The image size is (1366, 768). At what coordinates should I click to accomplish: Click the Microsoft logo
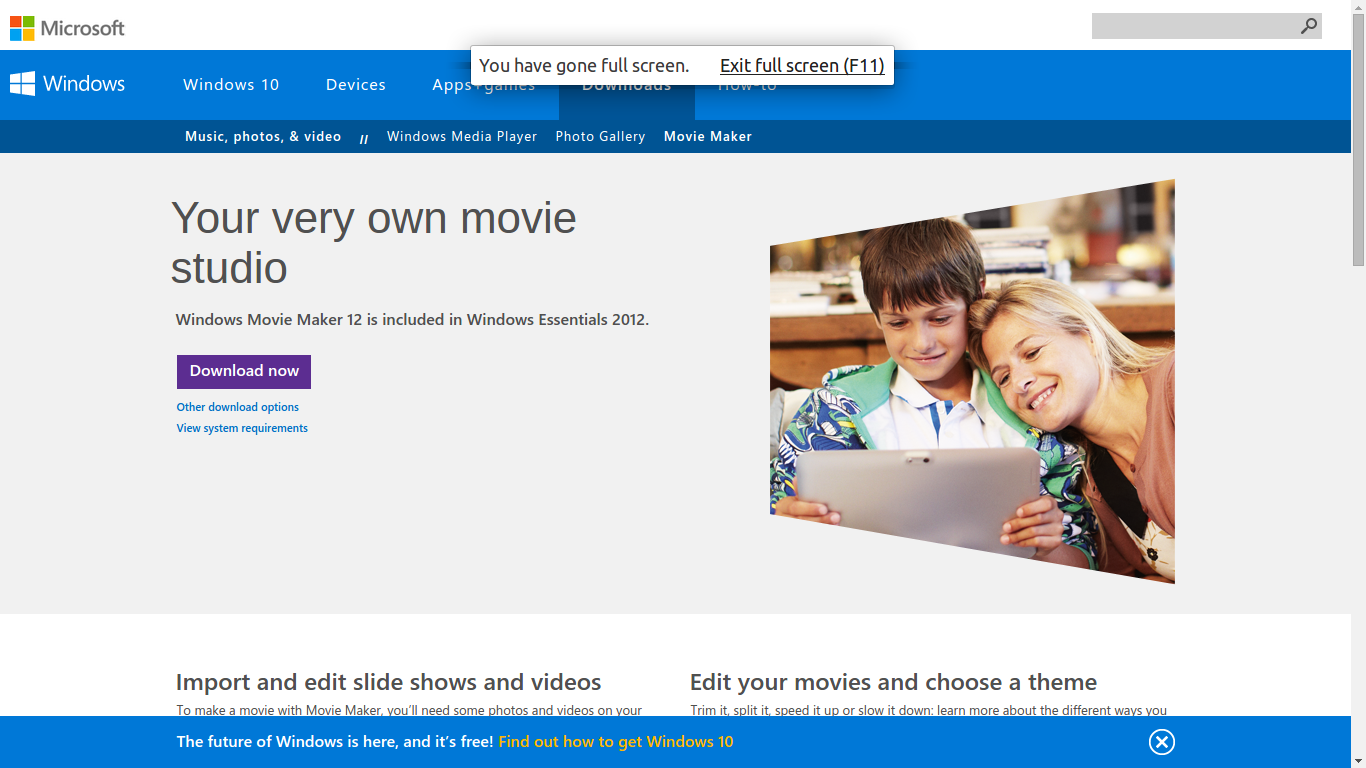(x=67, y=28)
